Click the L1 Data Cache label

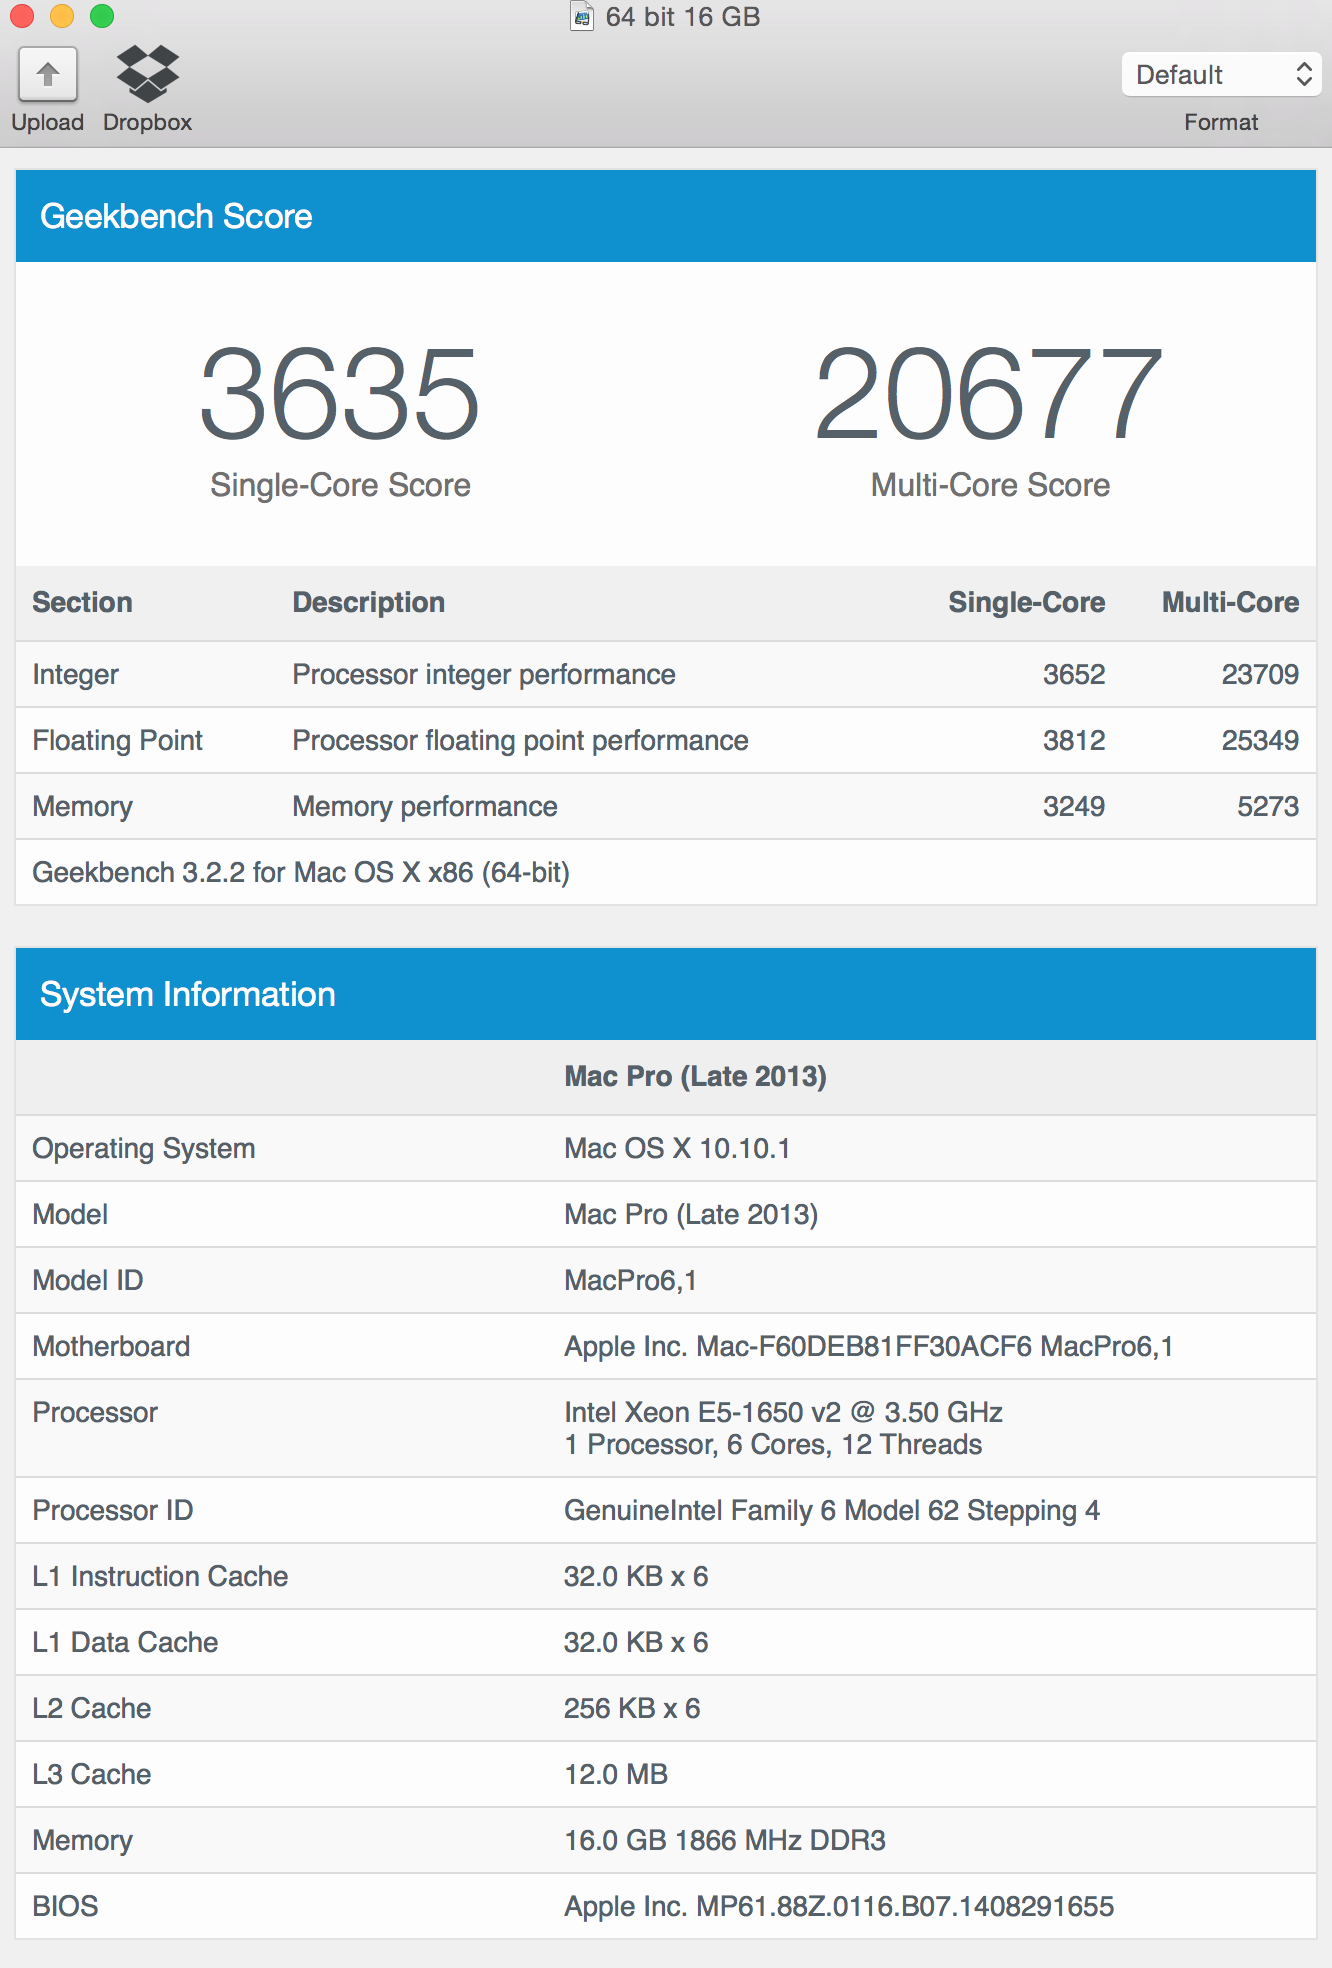(125, 1642)
